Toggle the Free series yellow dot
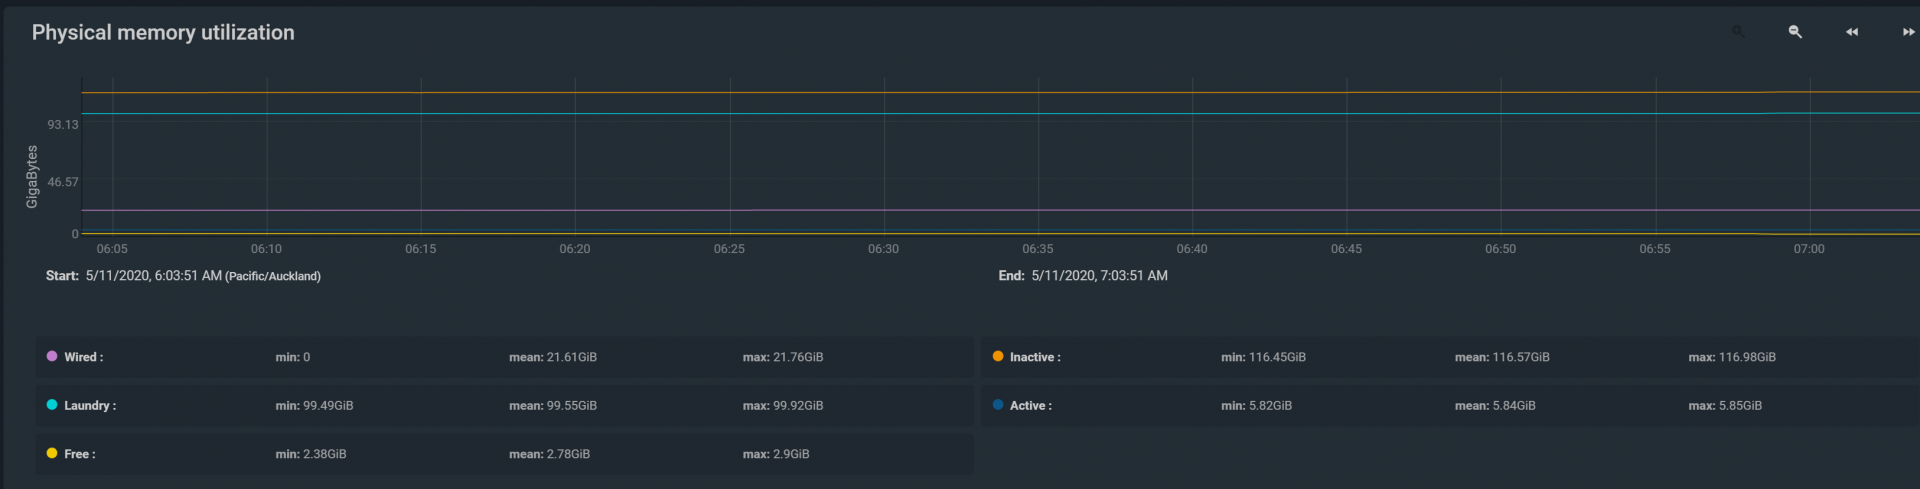The width and height of the screenshot is (1920, 489). pyautogui.click(x=52, y=454)
